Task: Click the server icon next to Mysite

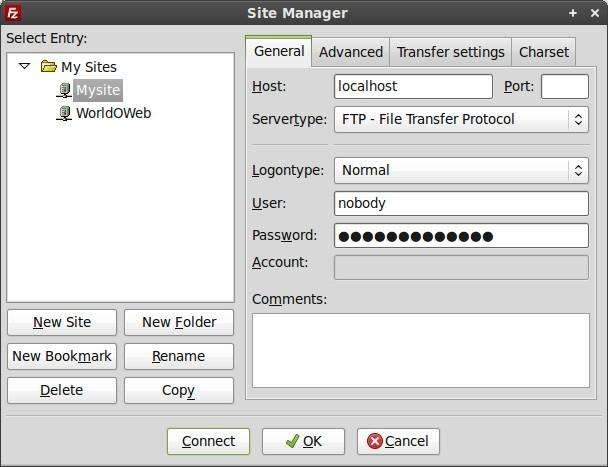Action: click(64, 90)
